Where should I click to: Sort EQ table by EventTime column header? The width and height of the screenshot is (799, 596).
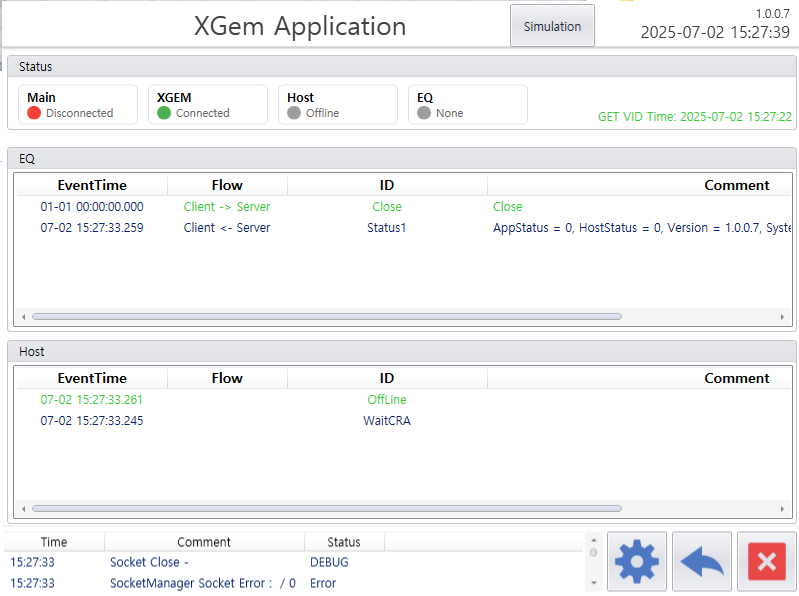tap(92, 185)
